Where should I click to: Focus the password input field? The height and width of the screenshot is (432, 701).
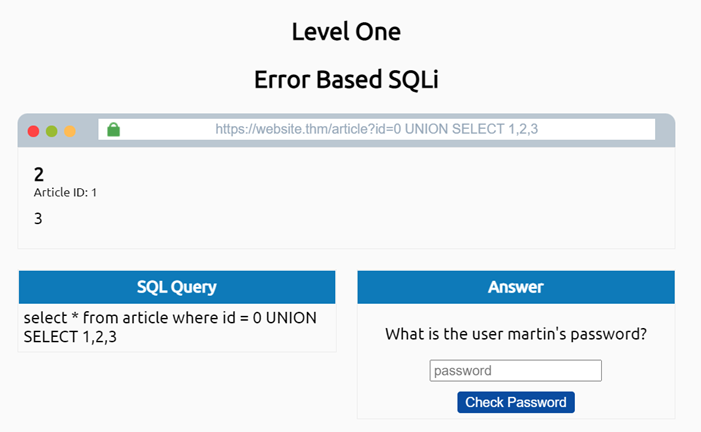[515, 371]
